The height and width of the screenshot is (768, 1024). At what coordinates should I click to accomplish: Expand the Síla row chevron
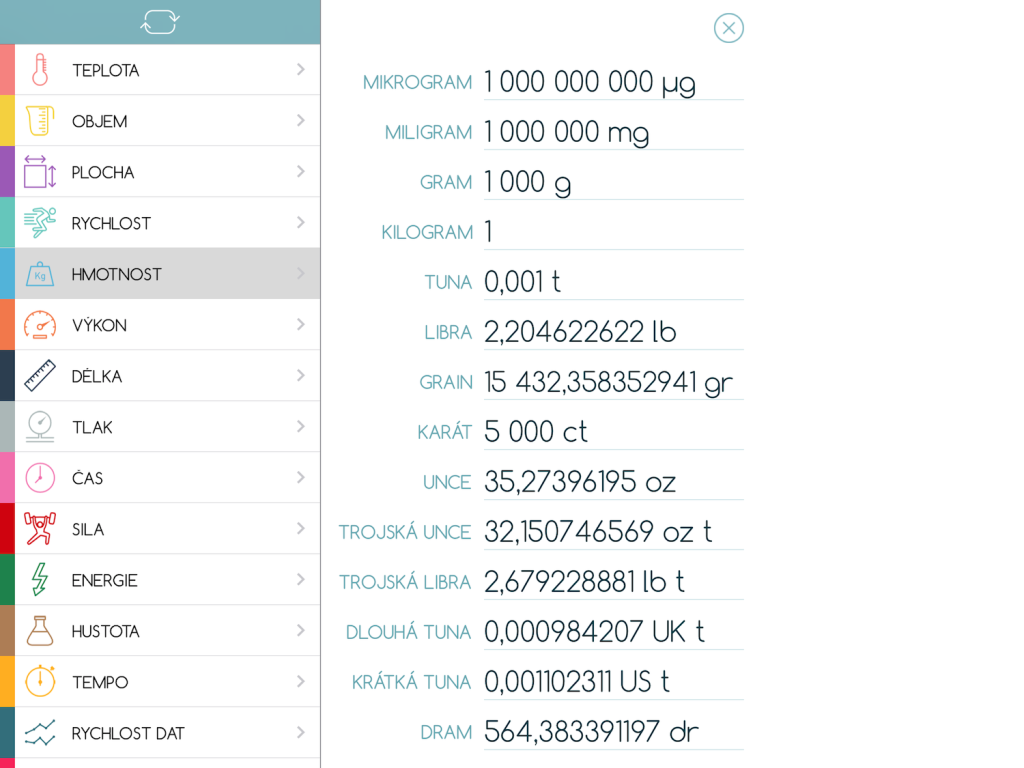(x=300, y=528)
